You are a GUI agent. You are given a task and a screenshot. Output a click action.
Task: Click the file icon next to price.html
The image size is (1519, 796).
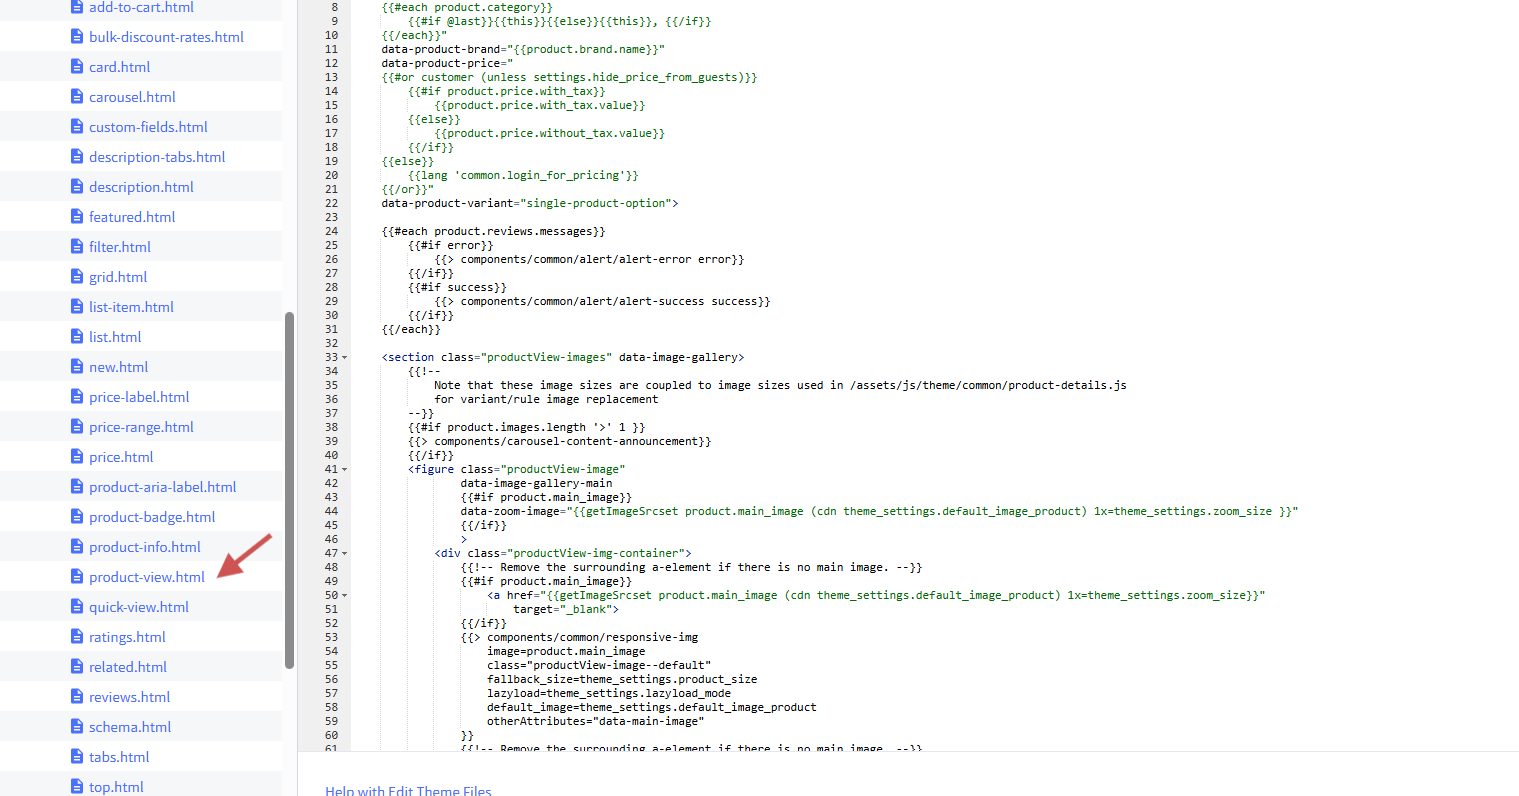pos(77,457)
